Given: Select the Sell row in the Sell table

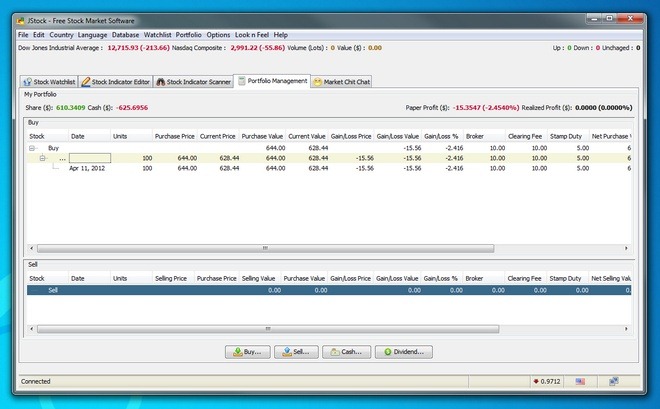Looking at the screenshot, I should coord(329,290).
